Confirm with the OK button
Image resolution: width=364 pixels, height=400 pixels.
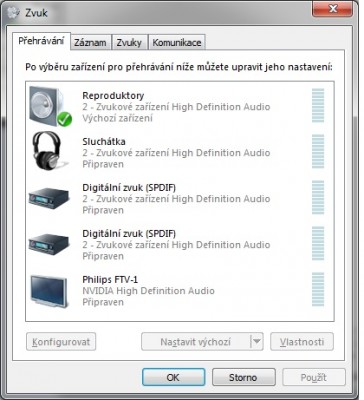tap(173, 377)
